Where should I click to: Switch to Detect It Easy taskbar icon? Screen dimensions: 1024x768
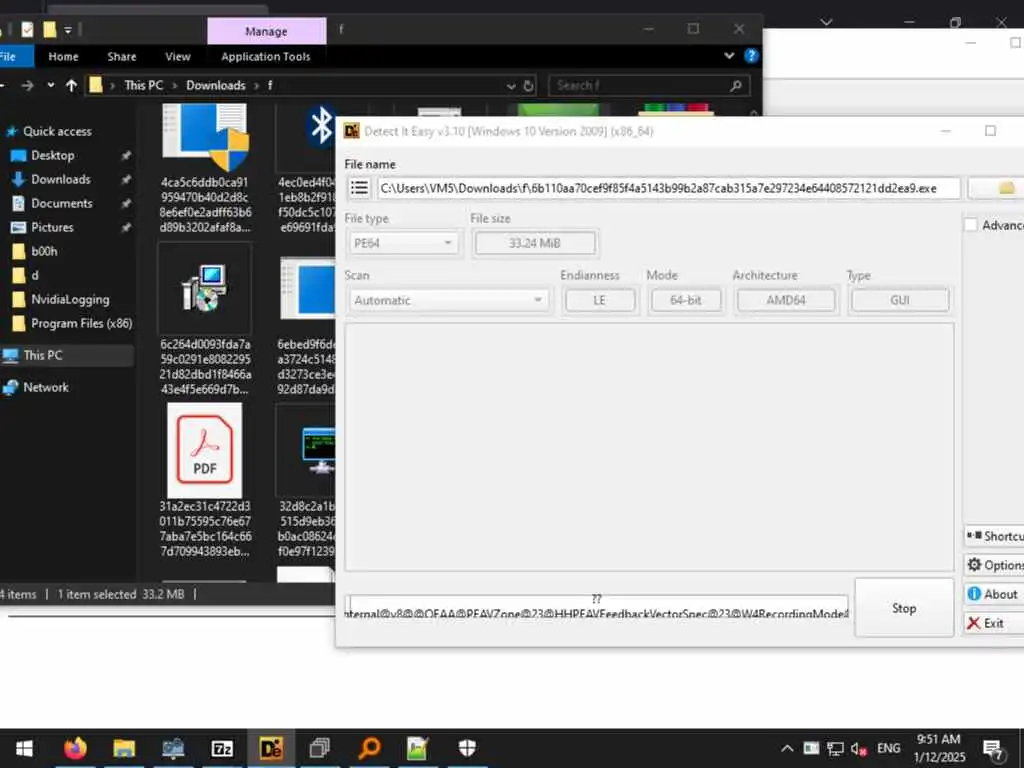pyautogui.click(x=271, y=748)
